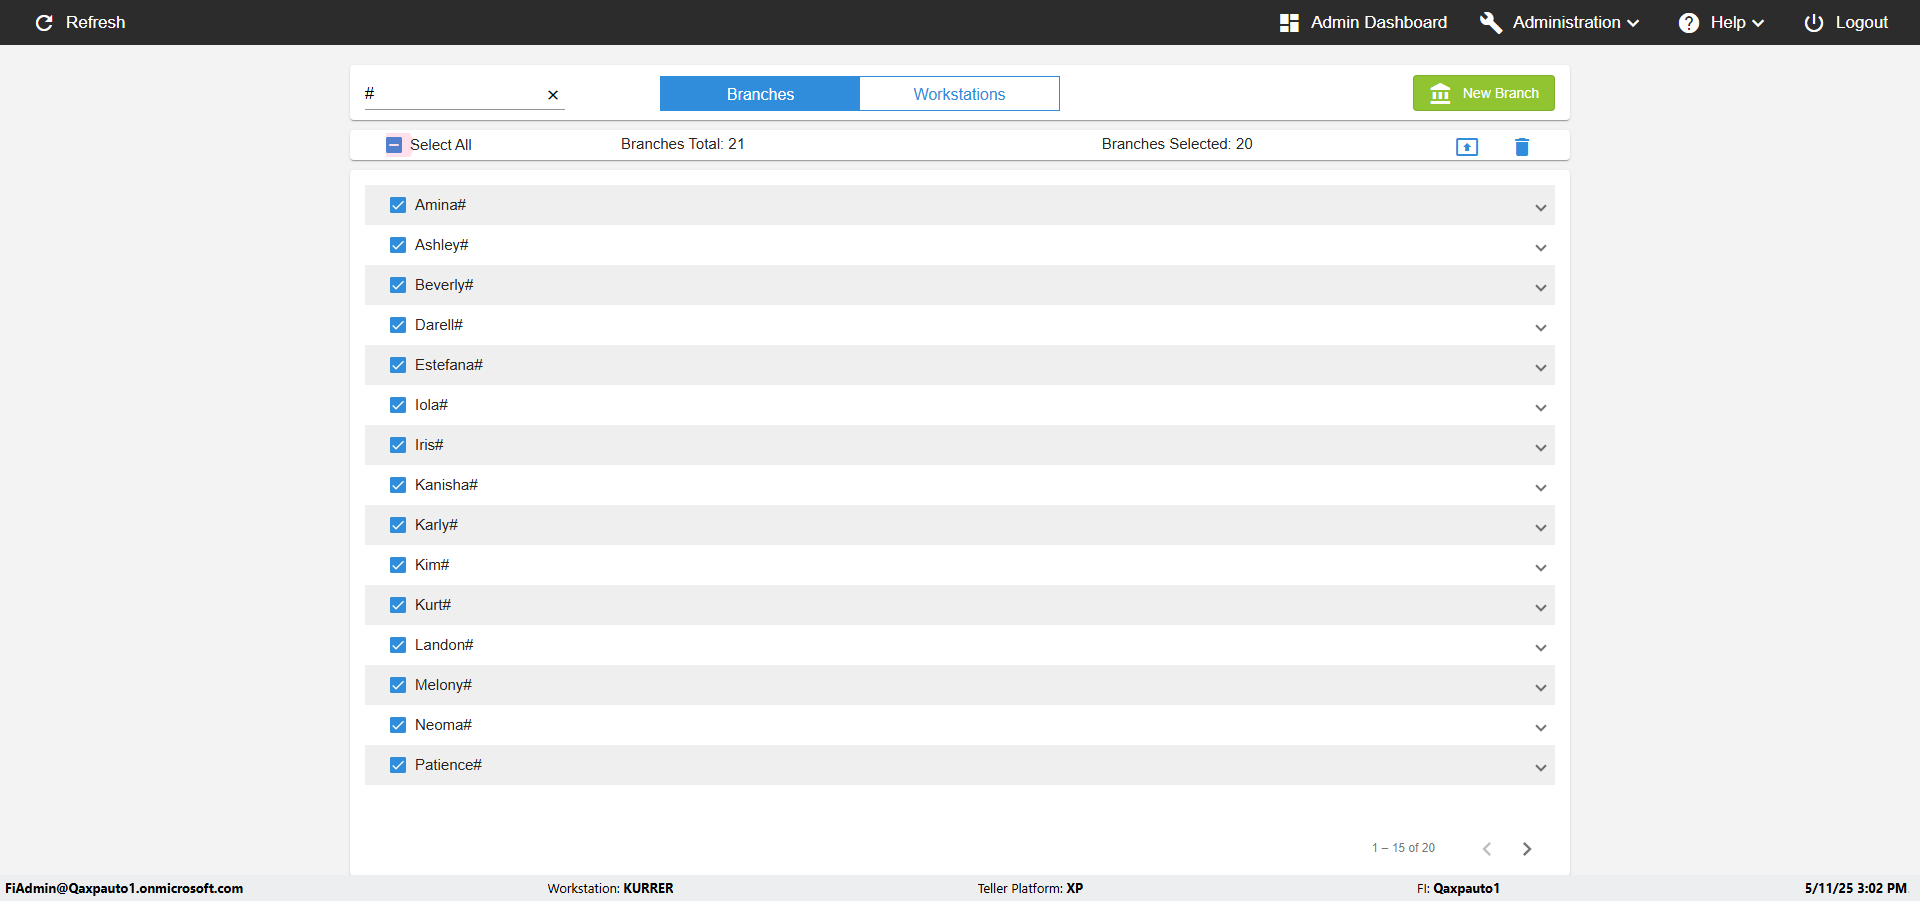Uncheck the Estefana# branch checkbox

click(x=398, y=365)
